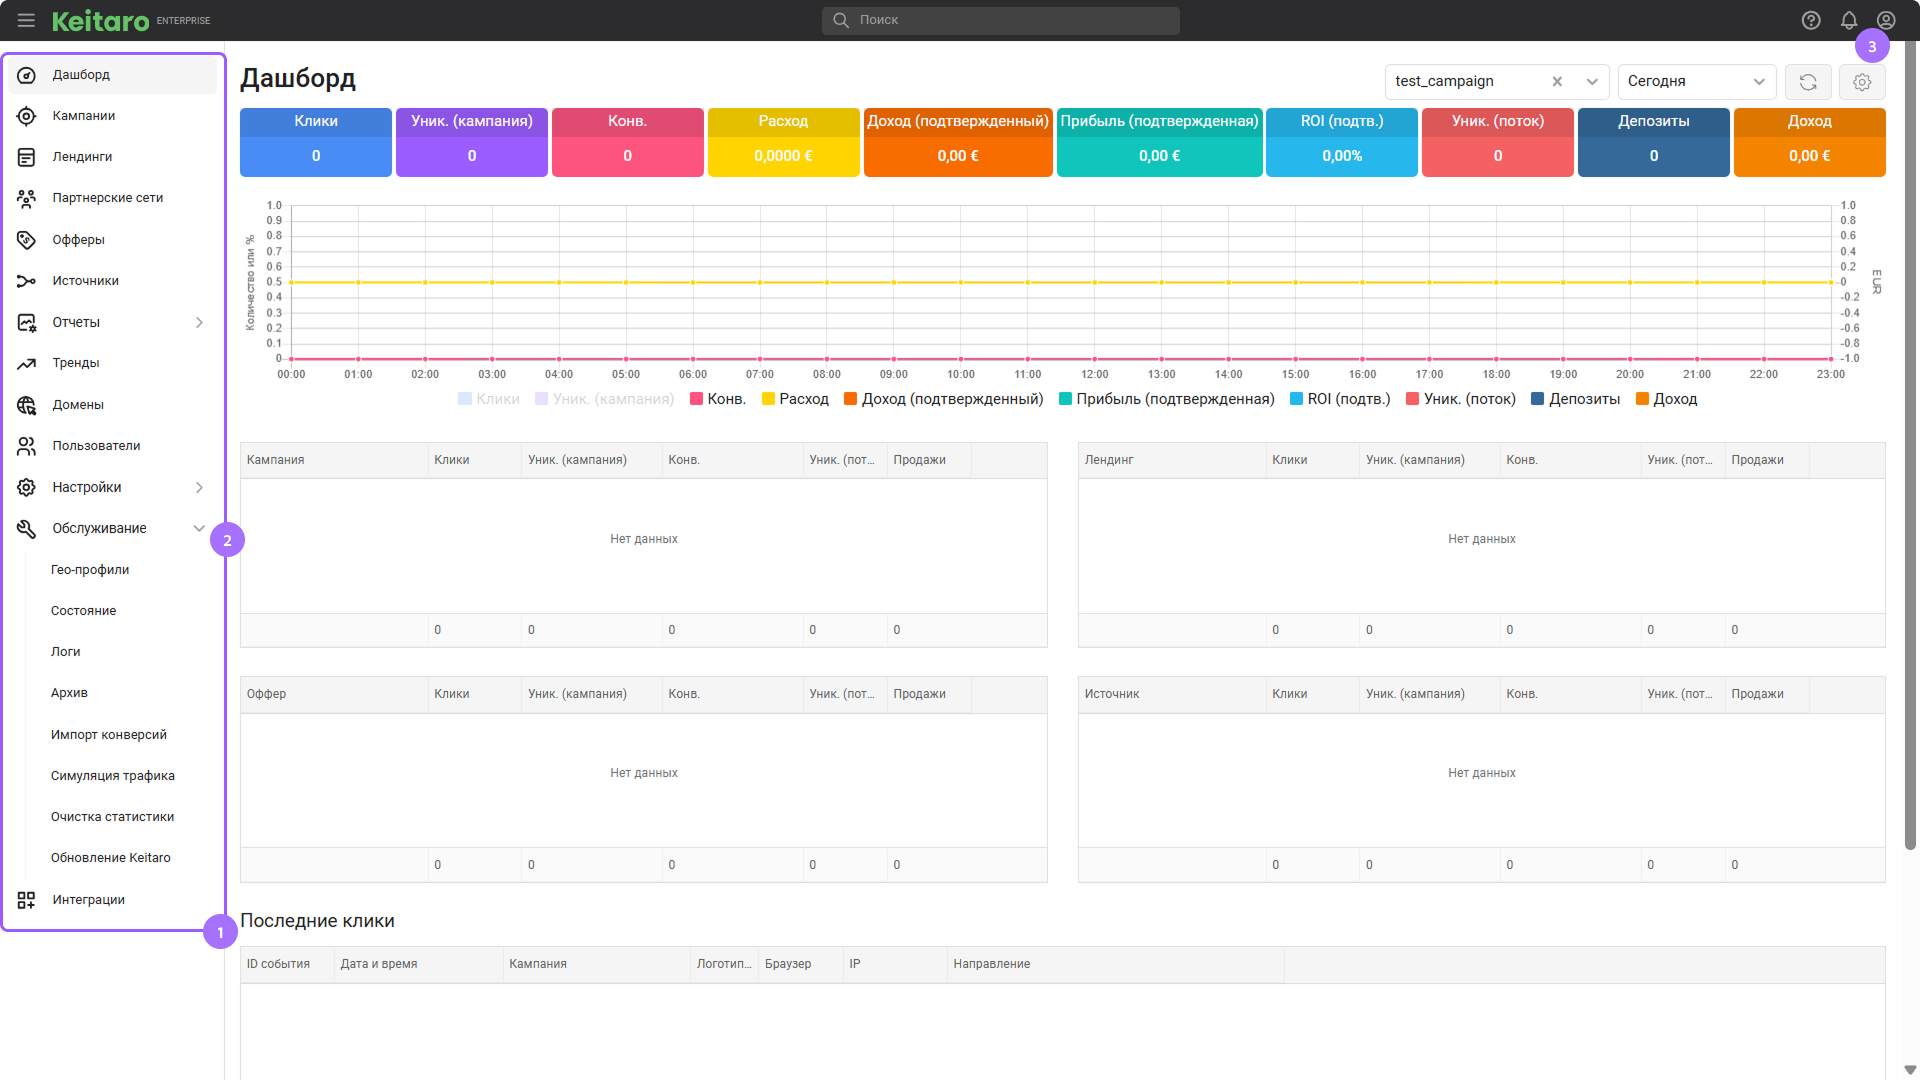Viewport: 1920px width, 1080px height.
Task: Open the notifications bell icon
Action: (x=1849, y=20)
